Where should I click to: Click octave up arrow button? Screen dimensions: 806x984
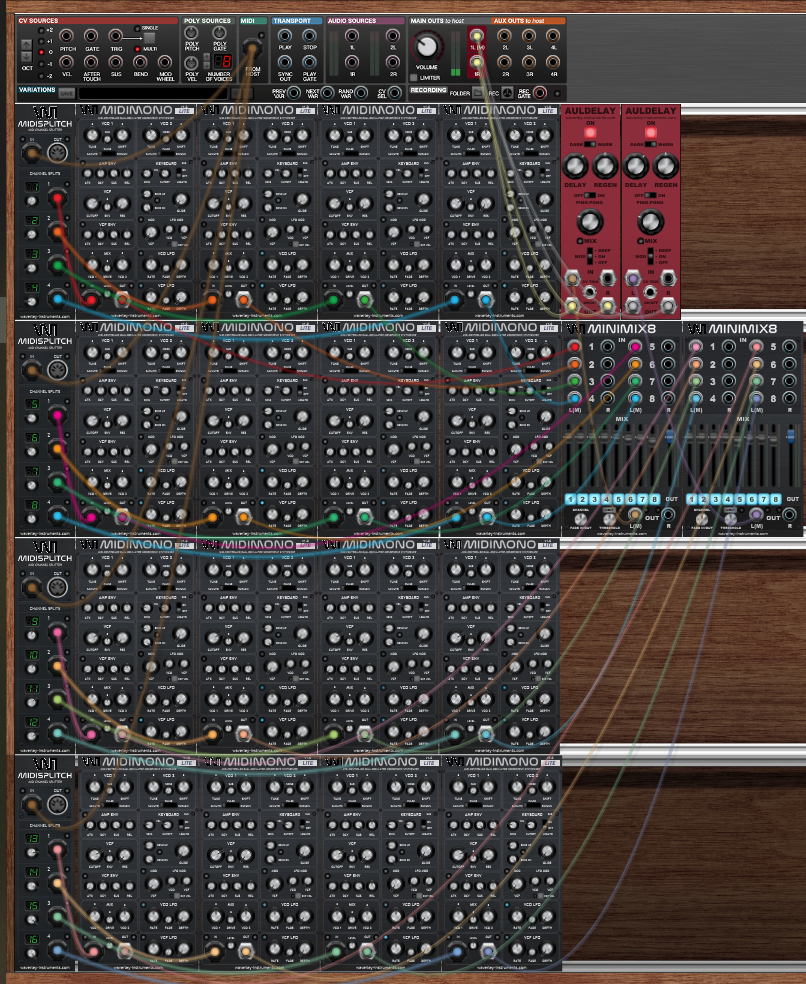26,45
